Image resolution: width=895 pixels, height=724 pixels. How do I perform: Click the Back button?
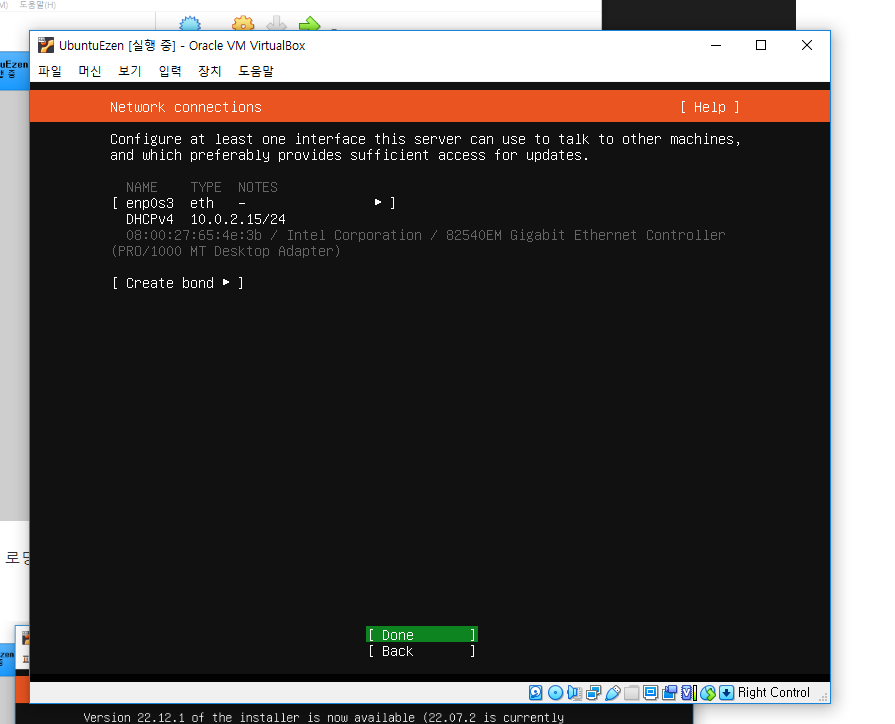click(x=422, y=651)
